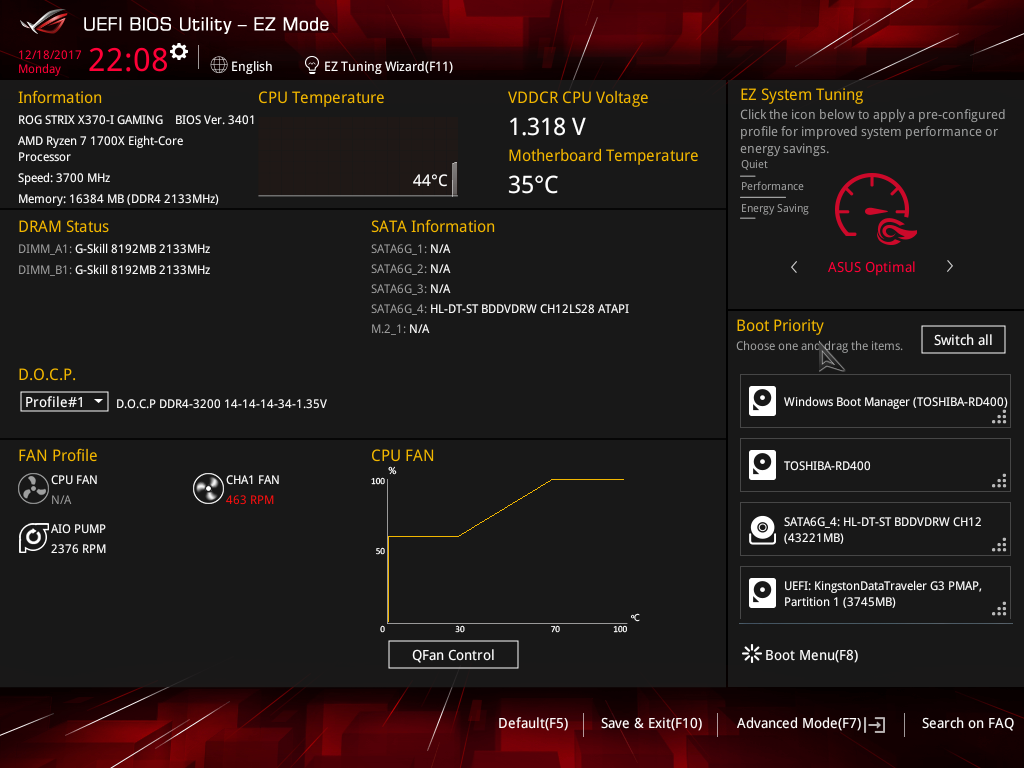Screen dimensions: 1024x768
Task: Click Memory 16384 MB info line
Action: pyautogui.click(x=118, y=199)
